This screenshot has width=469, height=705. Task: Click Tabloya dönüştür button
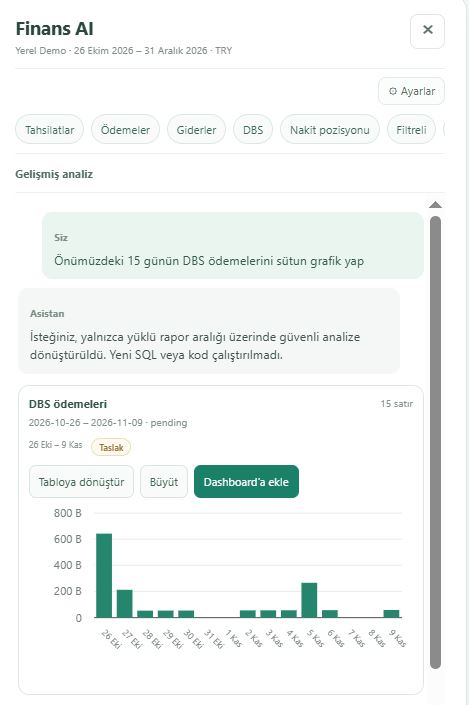point(81,482)
